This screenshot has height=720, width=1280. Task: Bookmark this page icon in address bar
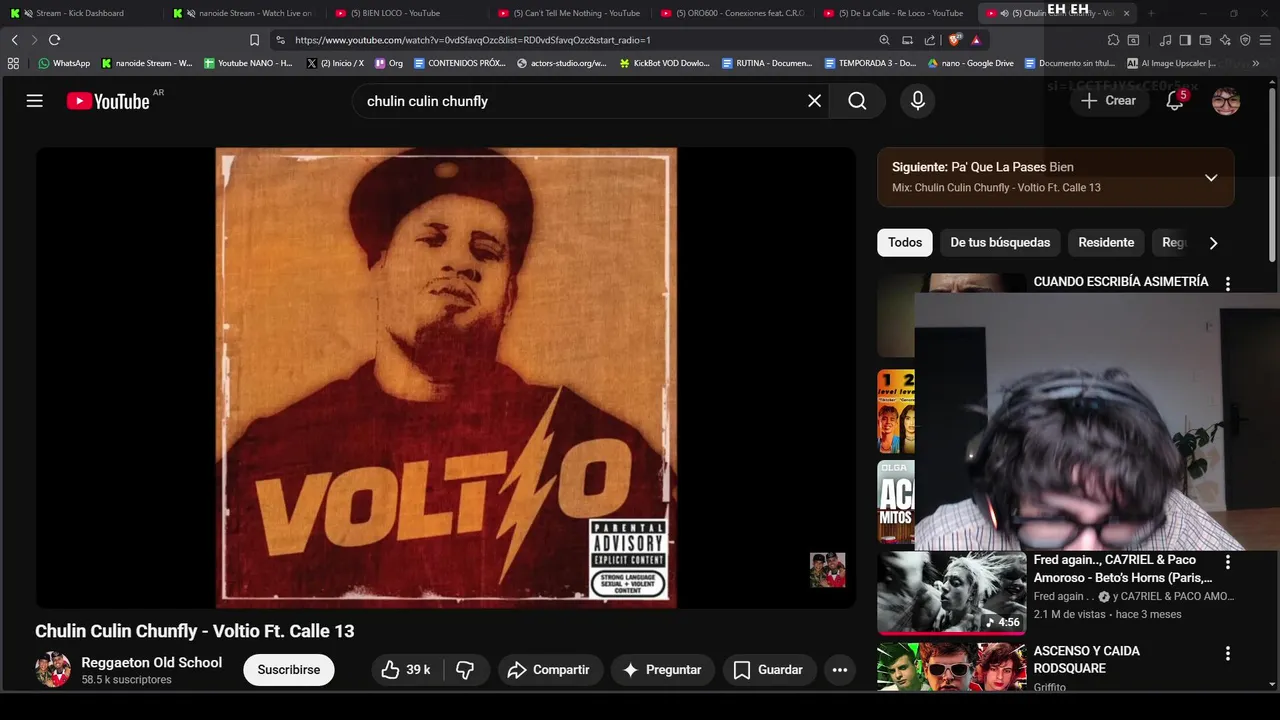(x=254, y=40)
